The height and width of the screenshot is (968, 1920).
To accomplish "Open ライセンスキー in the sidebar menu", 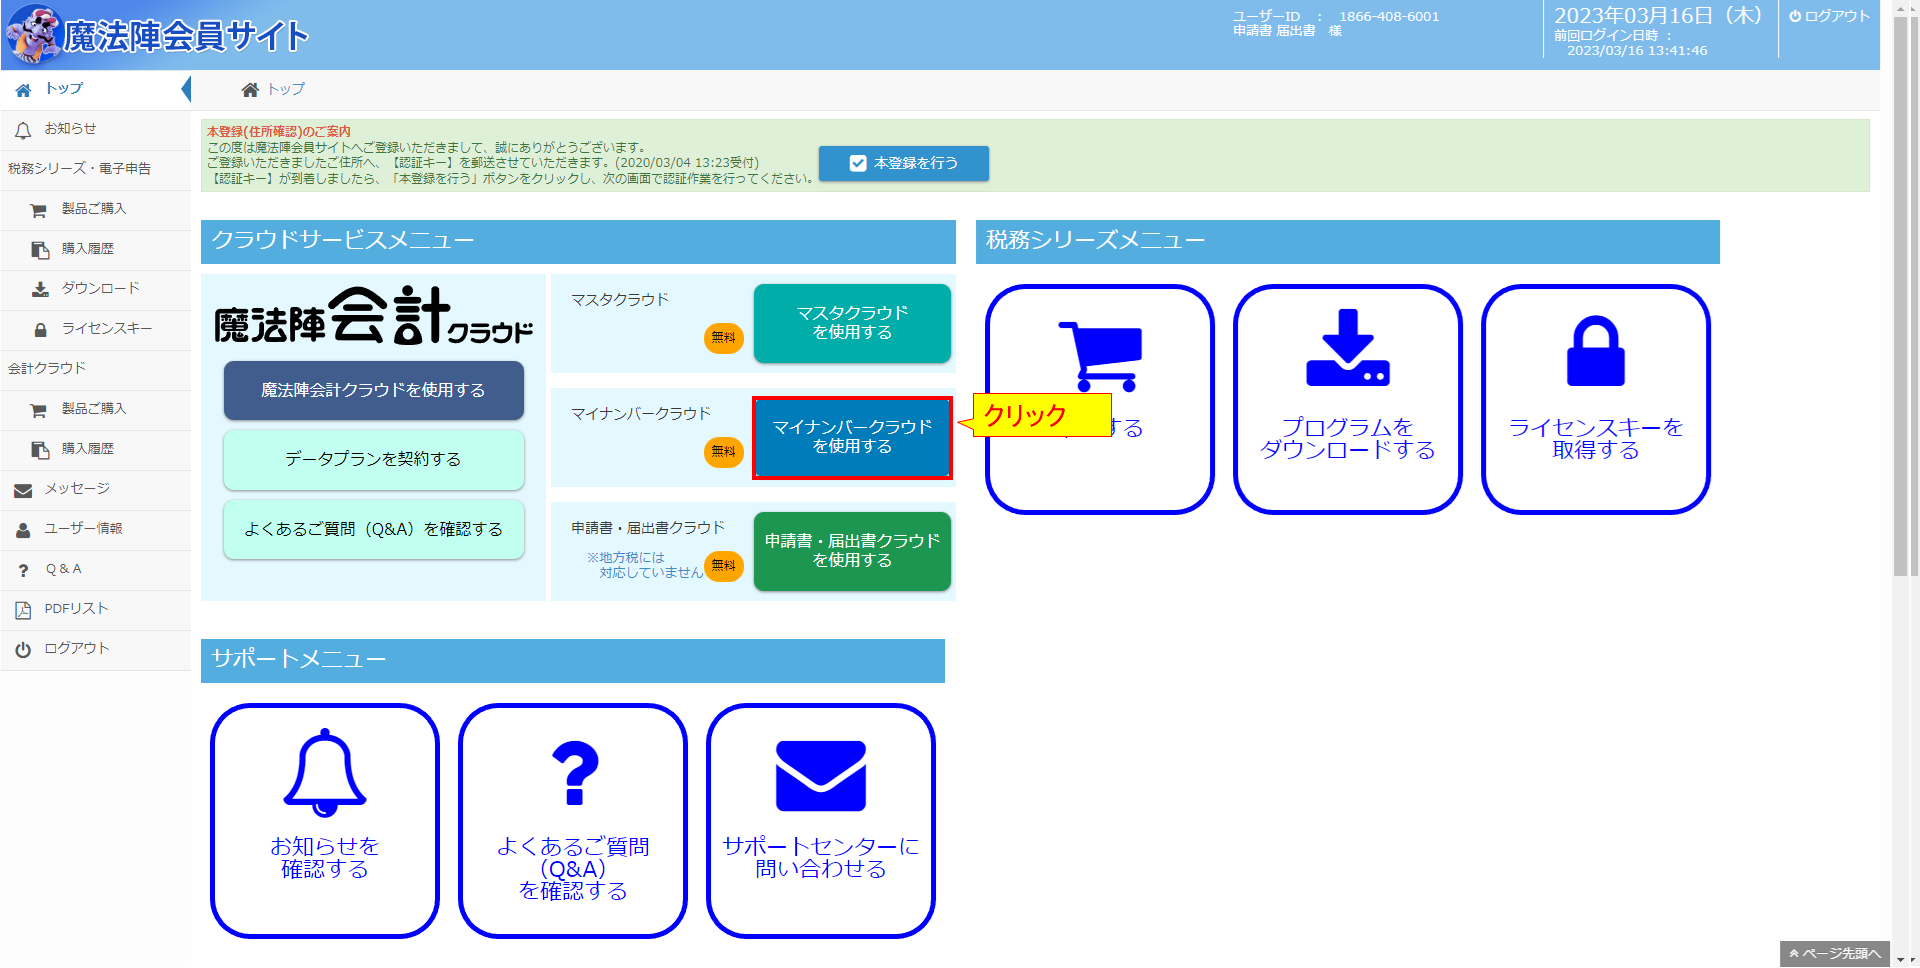I will (x=96, y=330).
